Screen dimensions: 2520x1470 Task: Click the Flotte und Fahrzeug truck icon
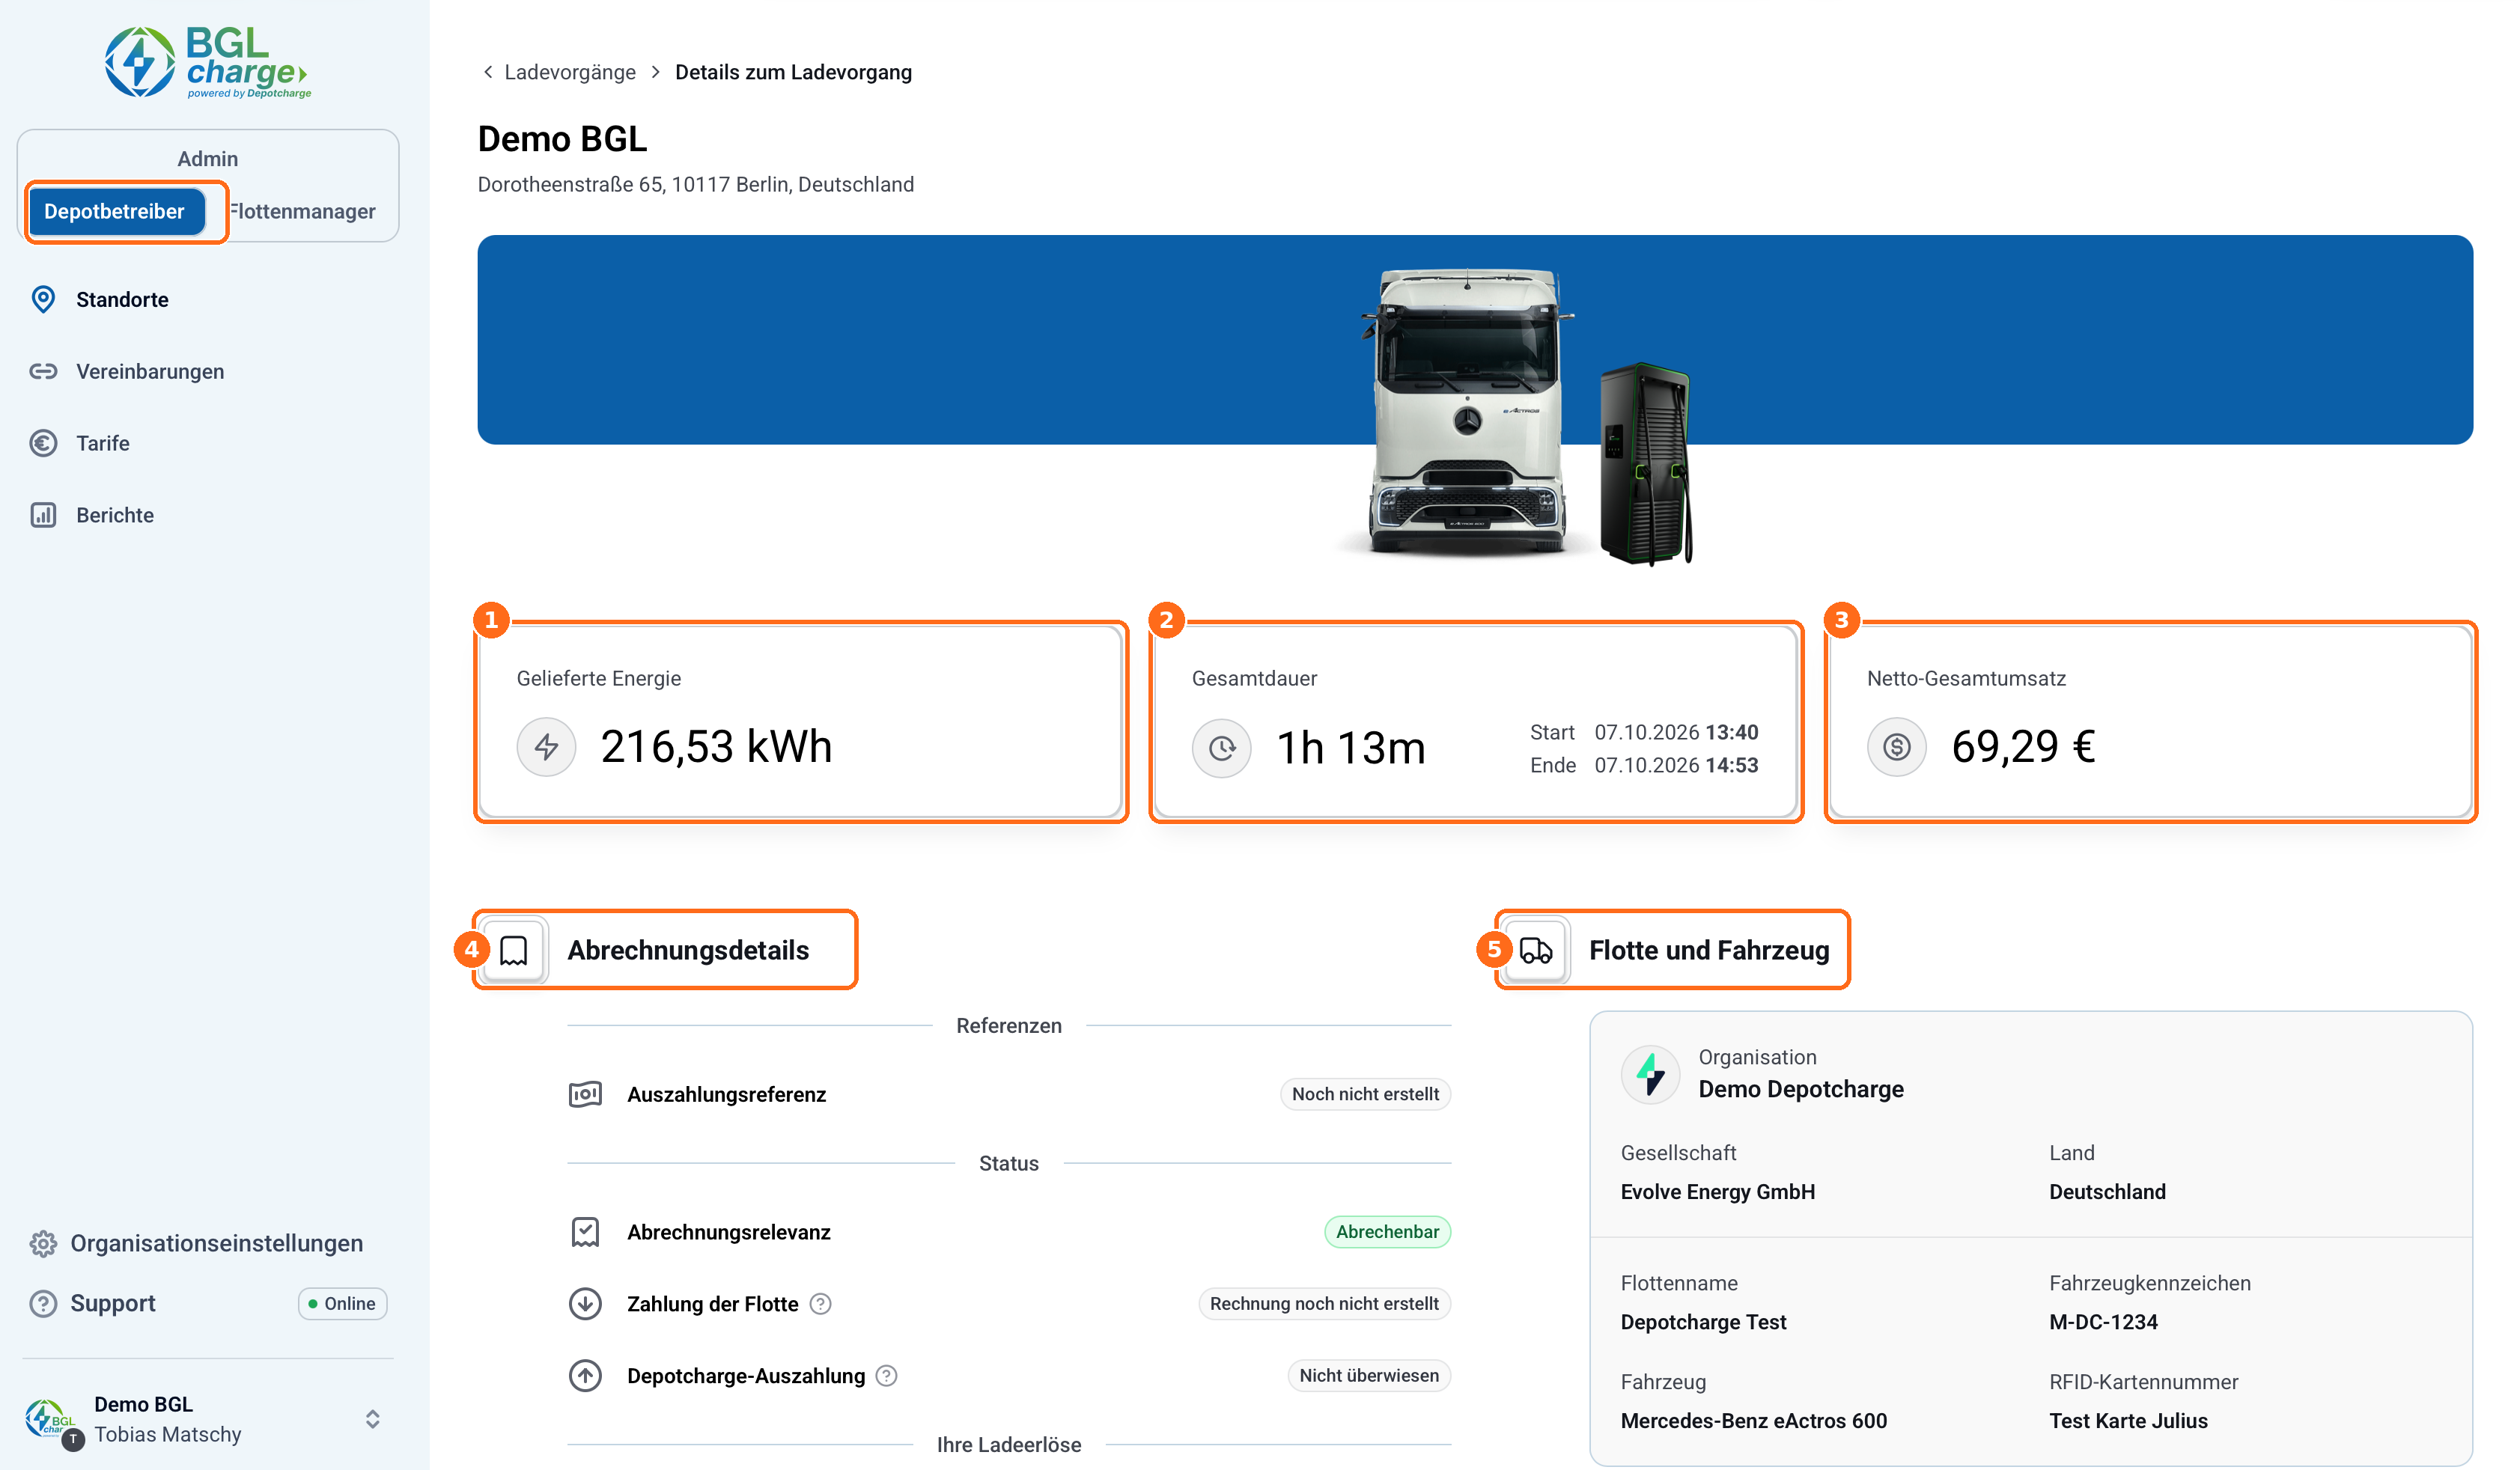(1535, 950)
